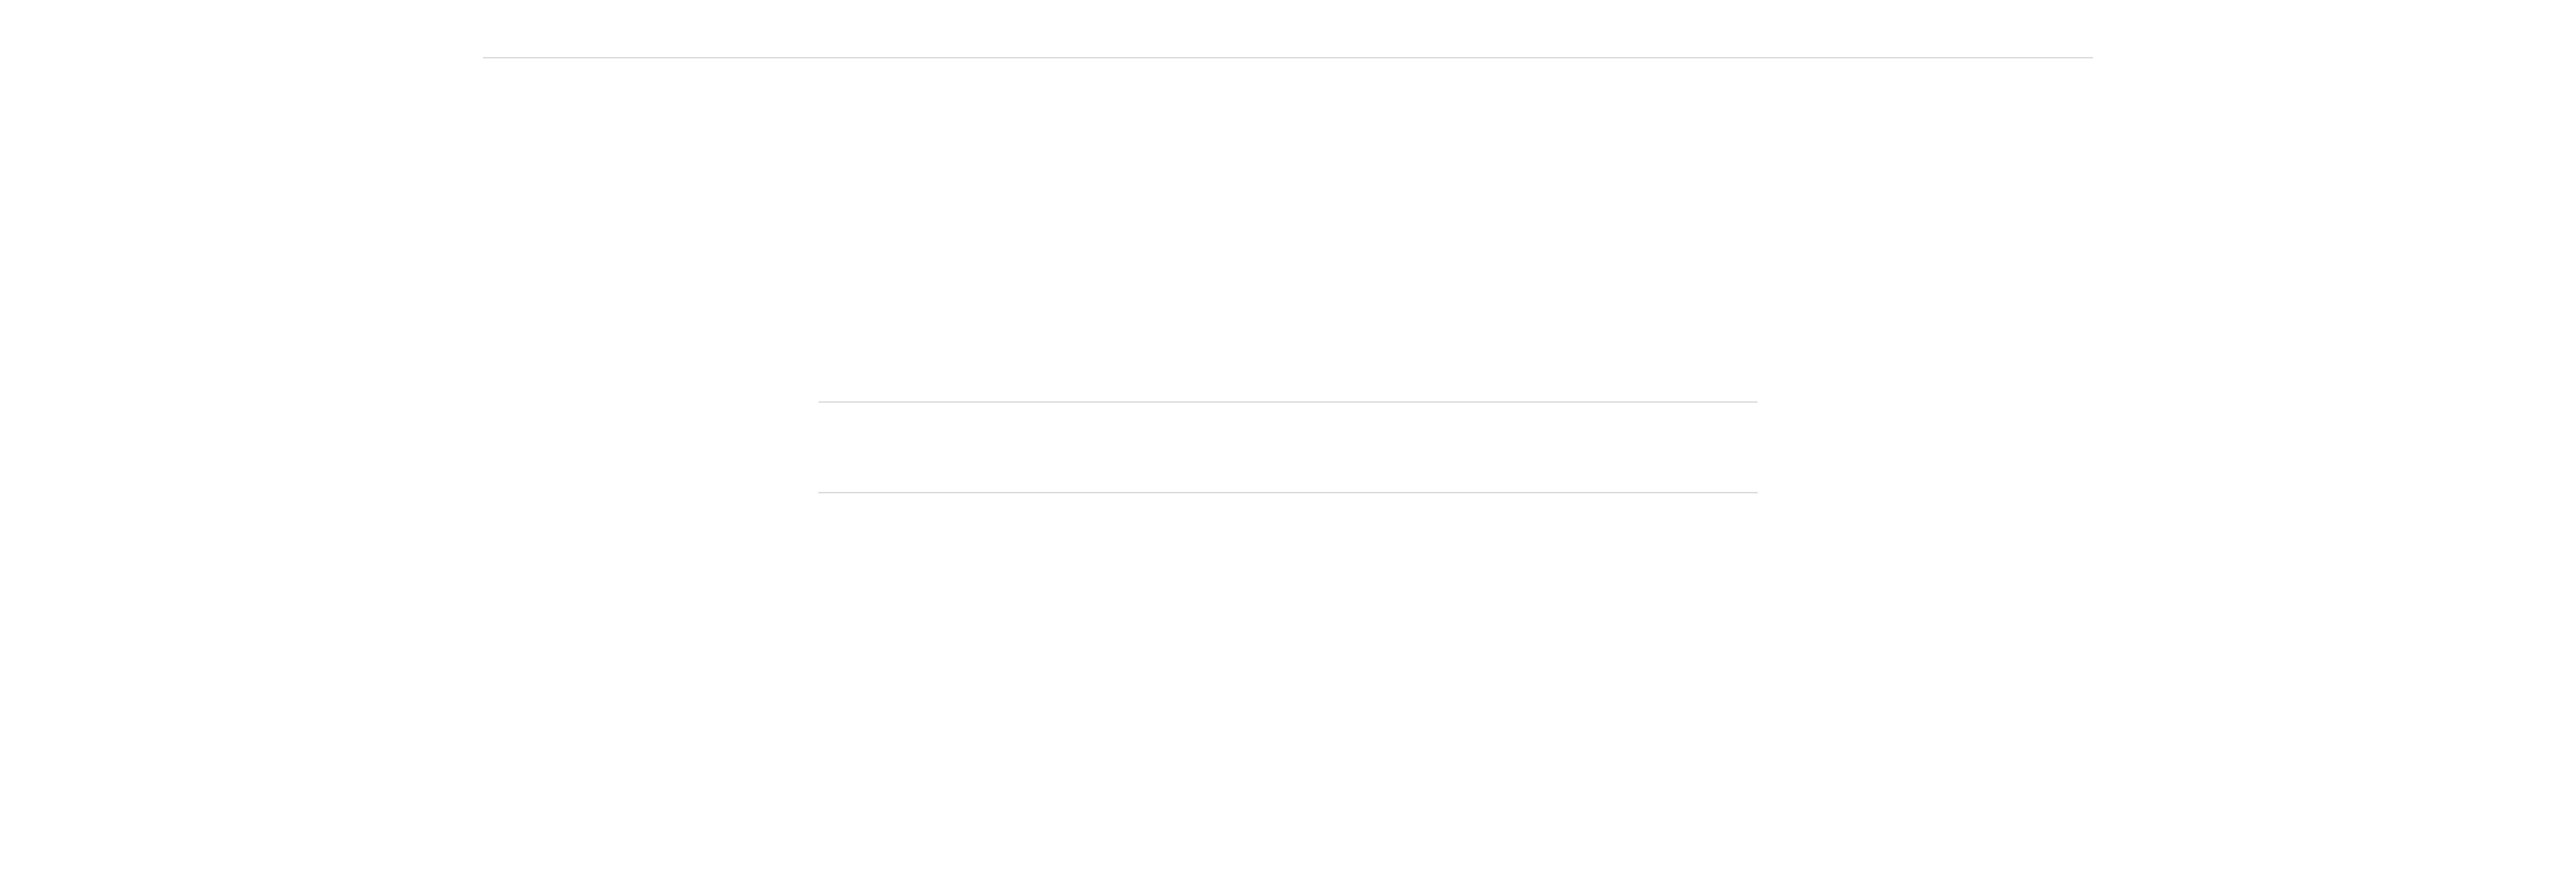Click the upper of the two short divider lines
The height and width of the screenshot is (896, 2576).
coord(1287,402)
